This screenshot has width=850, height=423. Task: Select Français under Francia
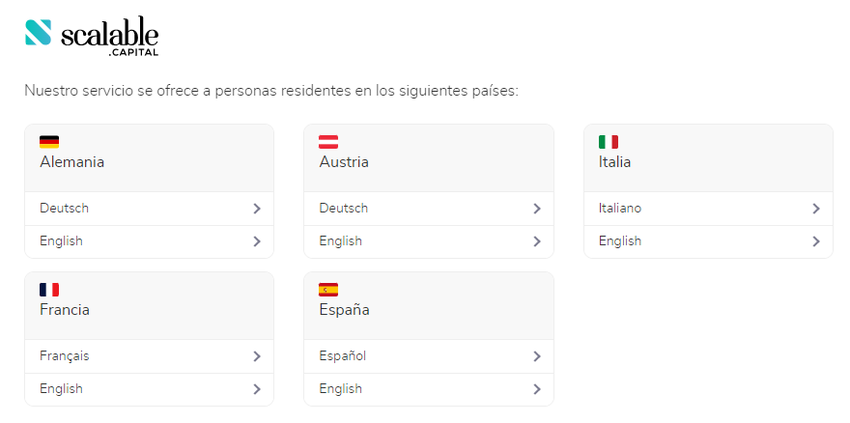pyautogui.click(x=65, y=356)
